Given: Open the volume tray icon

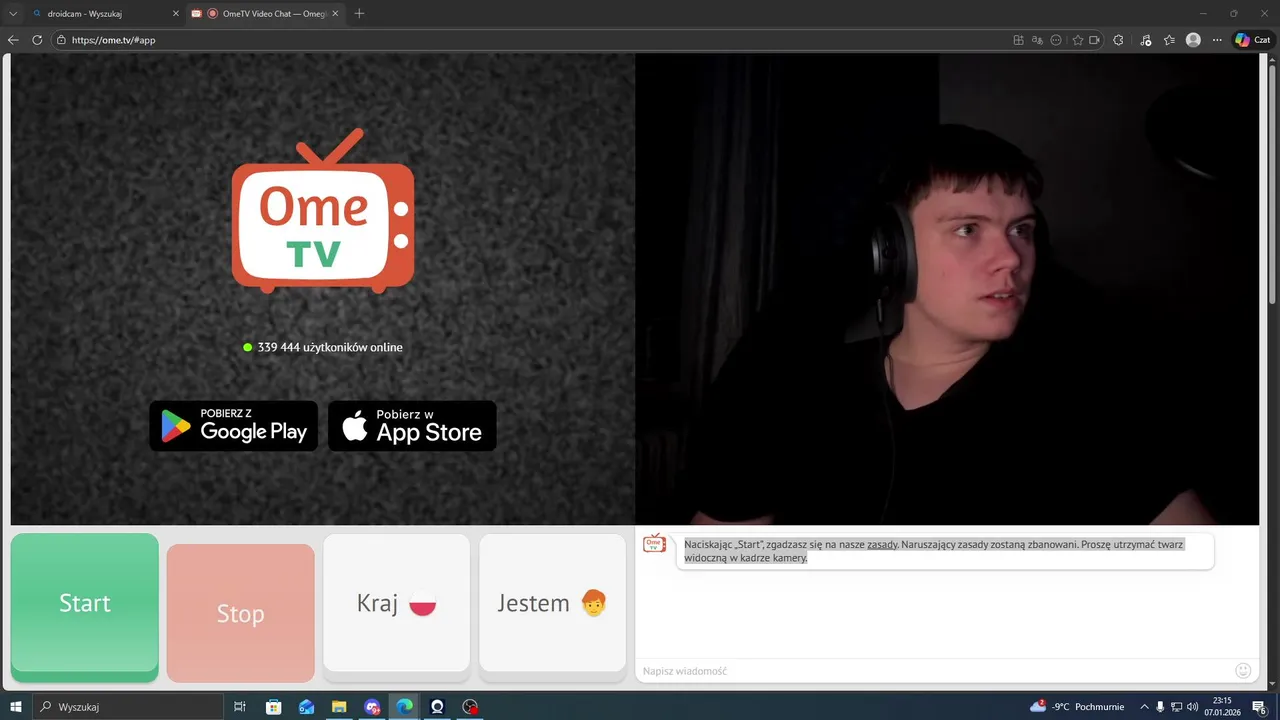Looking at the screenshot, I should coord(1192,707).
